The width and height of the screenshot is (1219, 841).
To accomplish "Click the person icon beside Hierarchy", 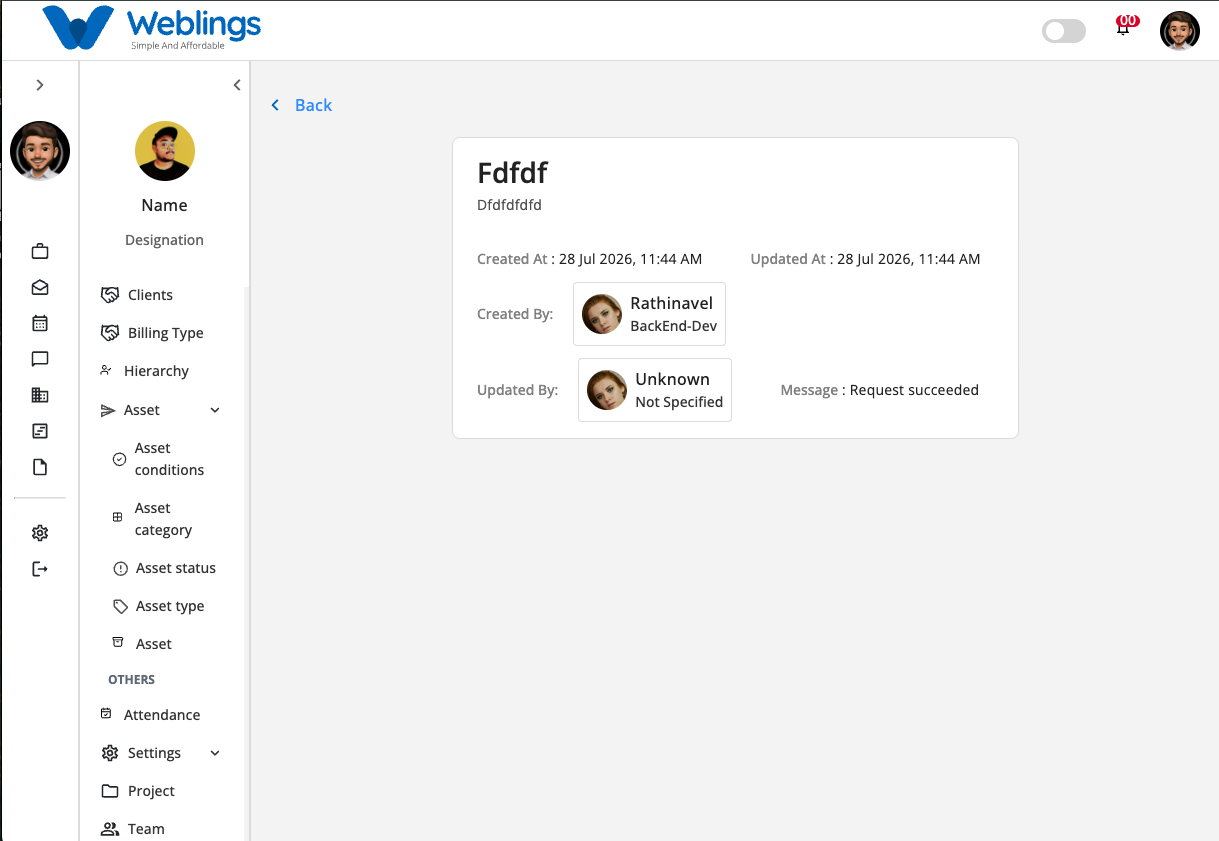I will point(107,371).
